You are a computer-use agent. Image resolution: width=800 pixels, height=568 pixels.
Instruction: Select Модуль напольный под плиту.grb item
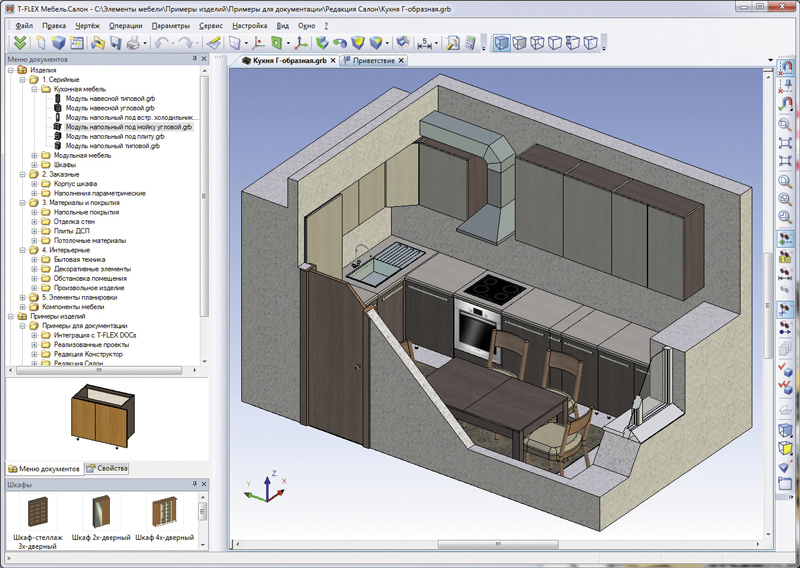[115, 136]
